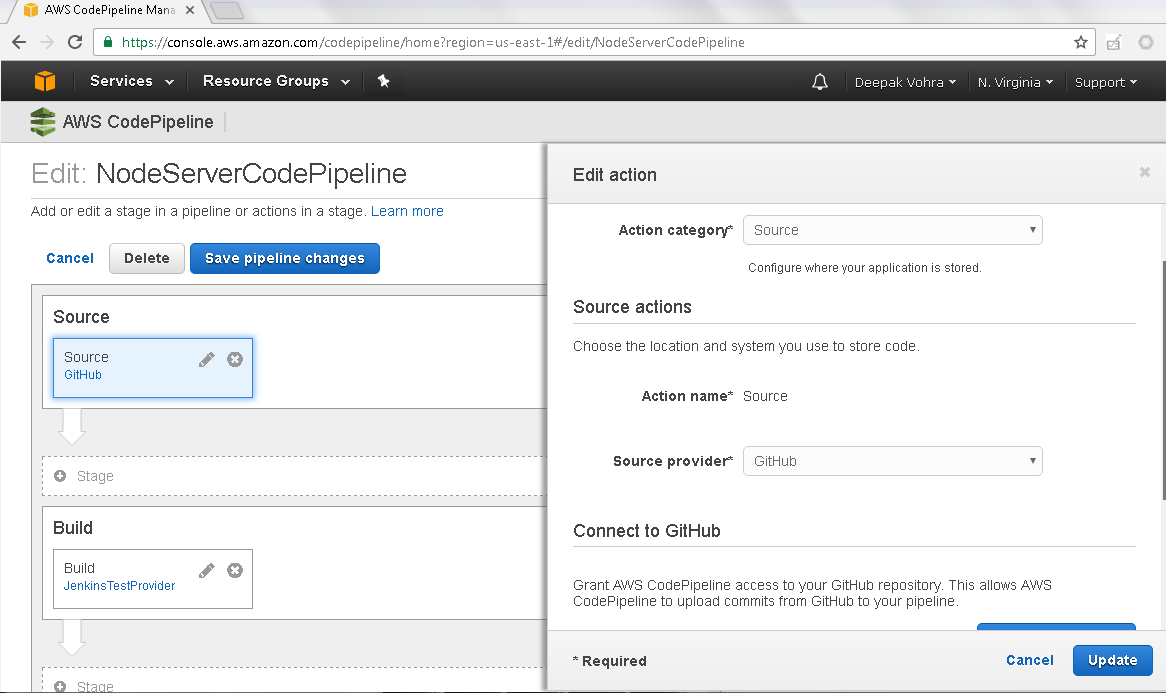This screenshot has width=1166, height=693.
Task: View site security lock information
Action: point(108,42)
